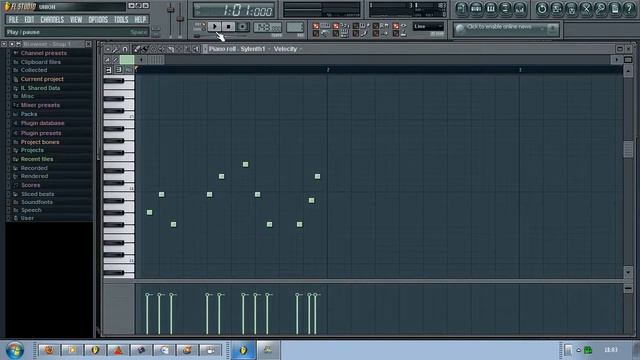640x360 pixels.
Task: Expand 'Clipboard files' in the browser
Action: pyautogui.click(x=40, y=62)
